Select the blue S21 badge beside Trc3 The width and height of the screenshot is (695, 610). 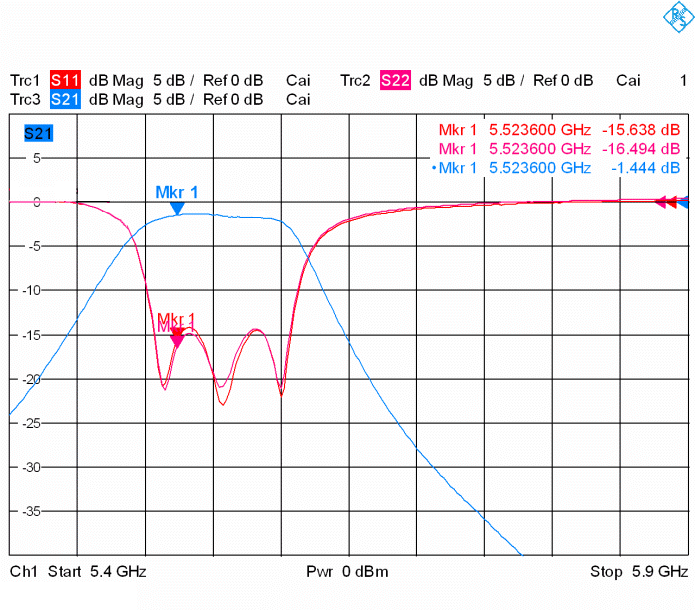pos(65,99)
